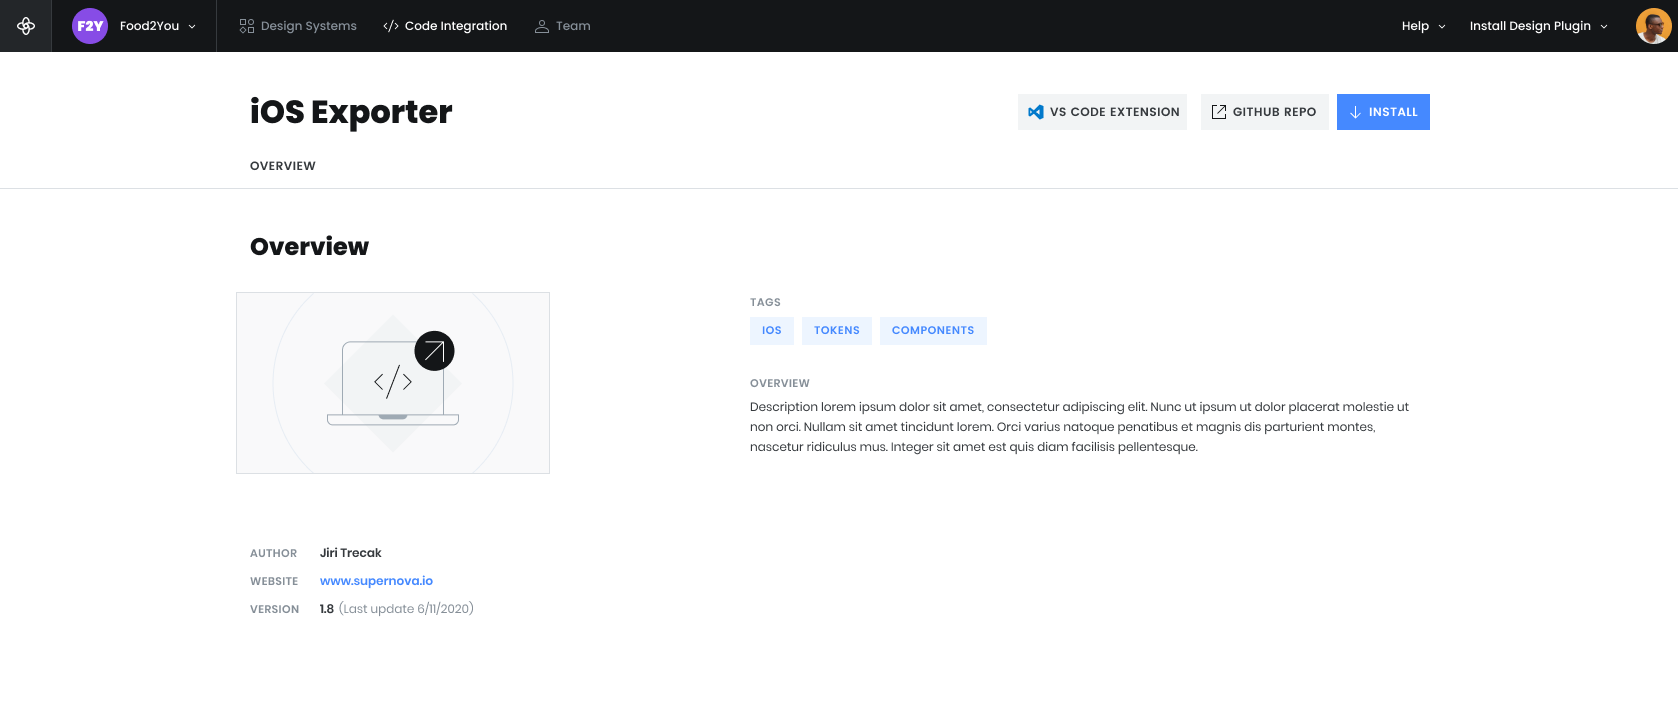
Task: Click the Code Integration brackets icon
Action: [391, 26]
